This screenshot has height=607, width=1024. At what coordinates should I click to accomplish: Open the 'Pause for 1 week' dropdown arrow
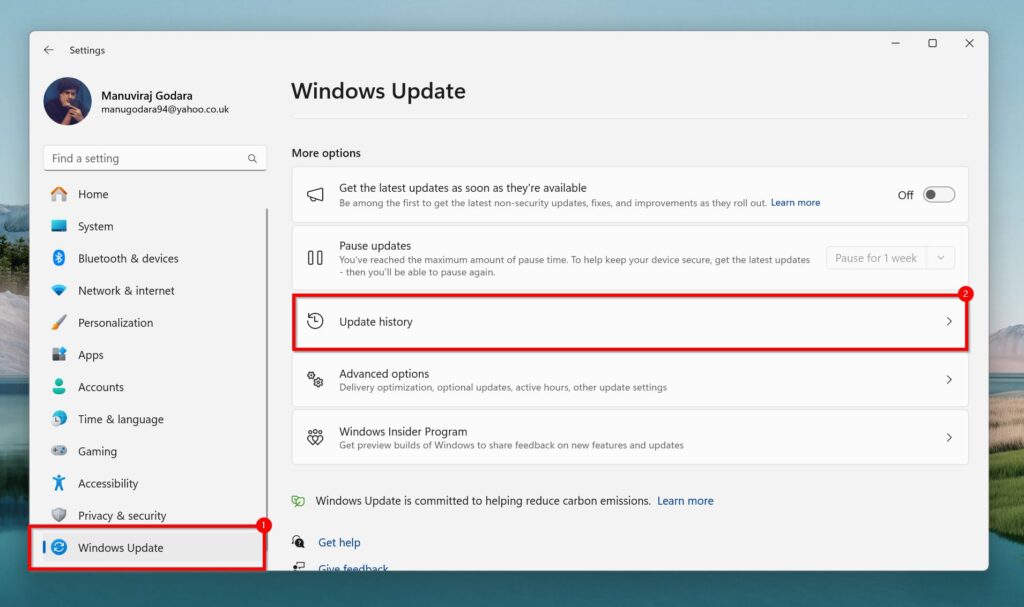(940, 258)
